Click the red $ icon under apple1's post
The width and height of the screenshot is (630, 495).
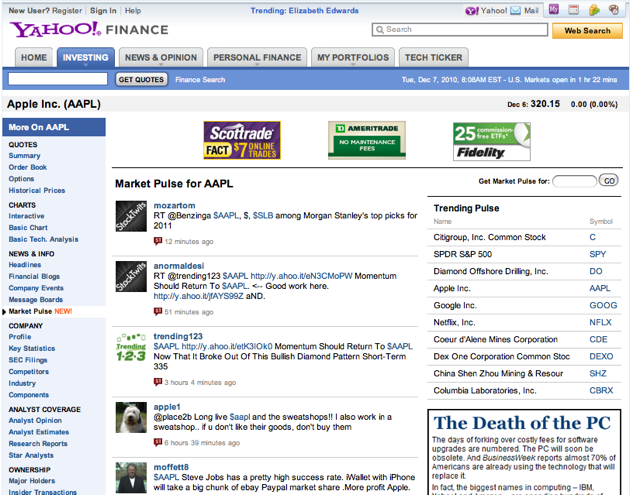coord(158,442)
